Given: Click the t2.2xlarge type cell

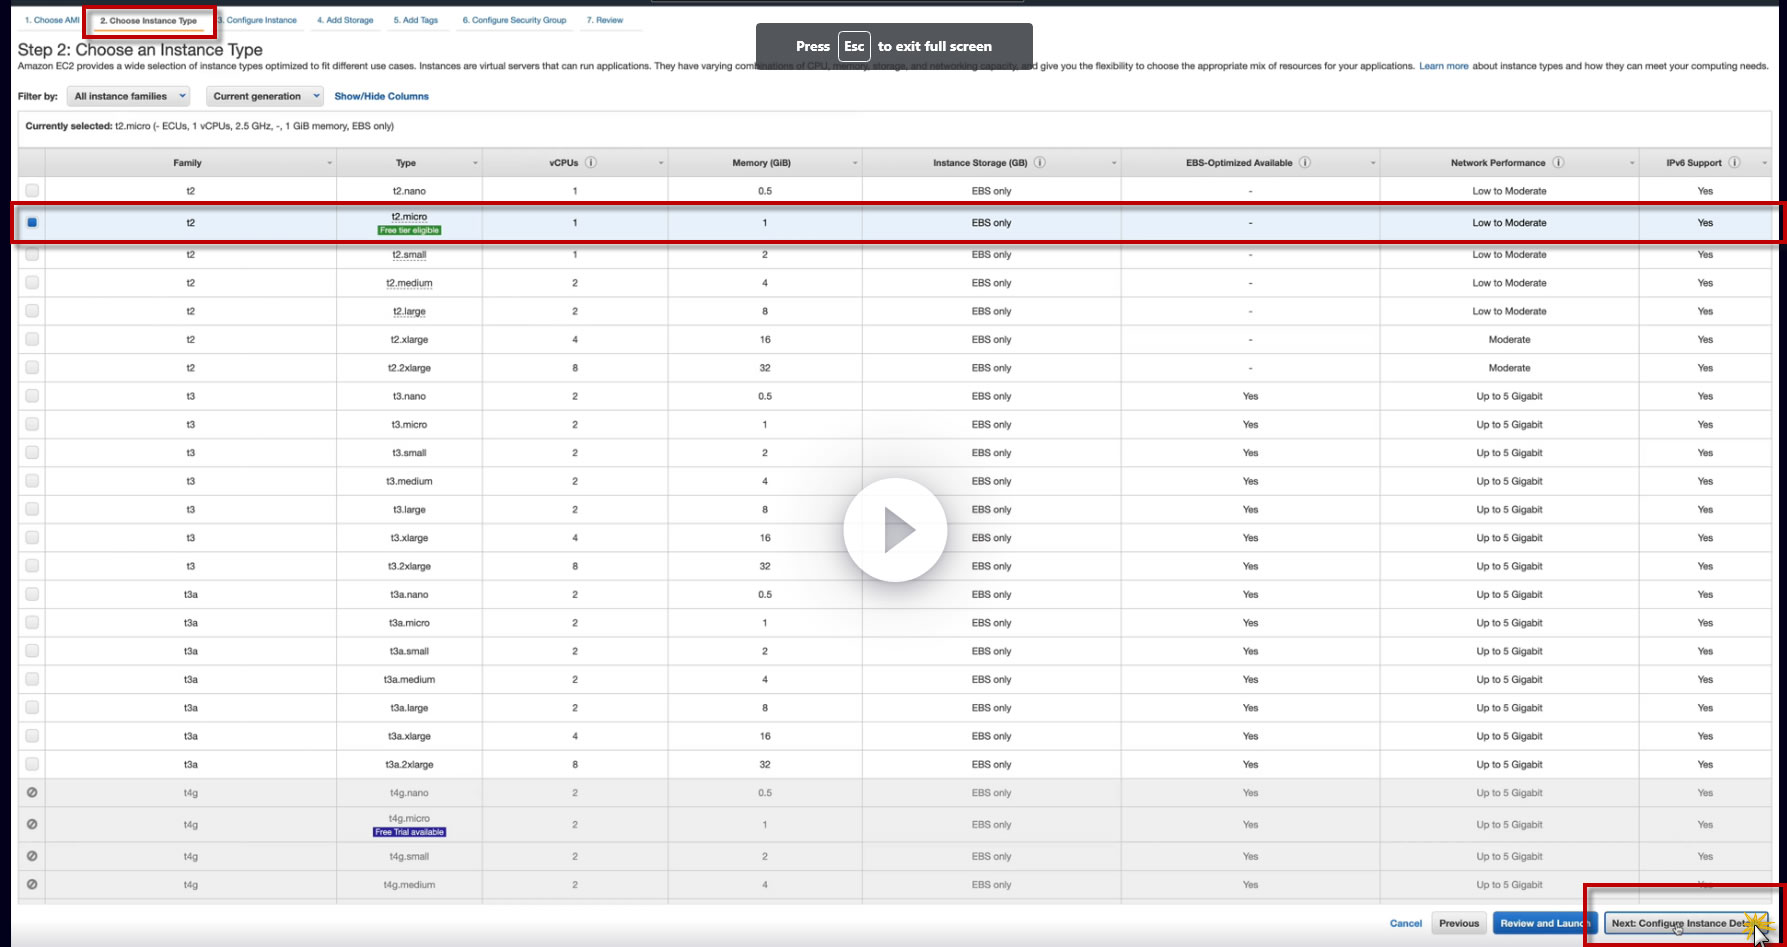Looking at the screenshot, I should pyautogui.click(x=409, y=368).
